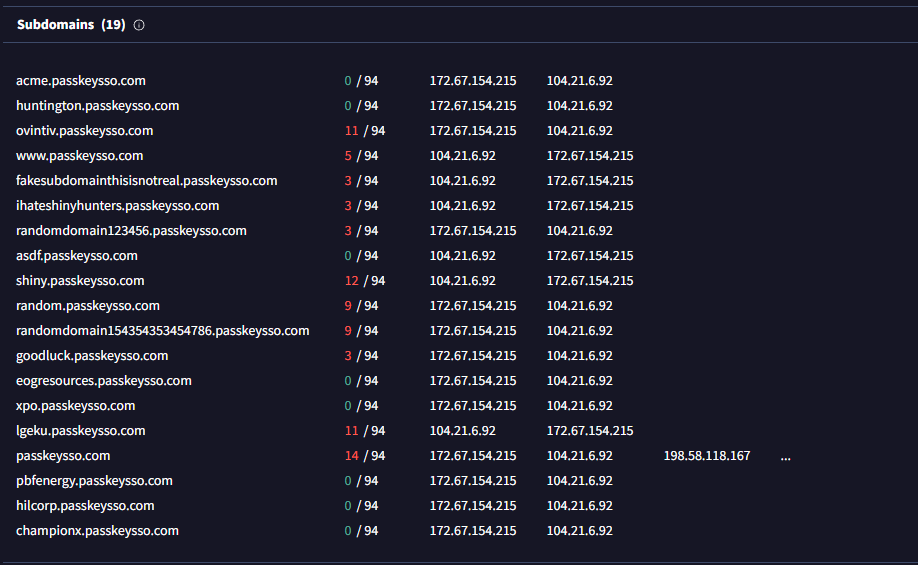This screenshot has width=918, height=565.
Task: Click the 0 / 94 score for championx
Action: pyautogui.click(x=361, y=531)
